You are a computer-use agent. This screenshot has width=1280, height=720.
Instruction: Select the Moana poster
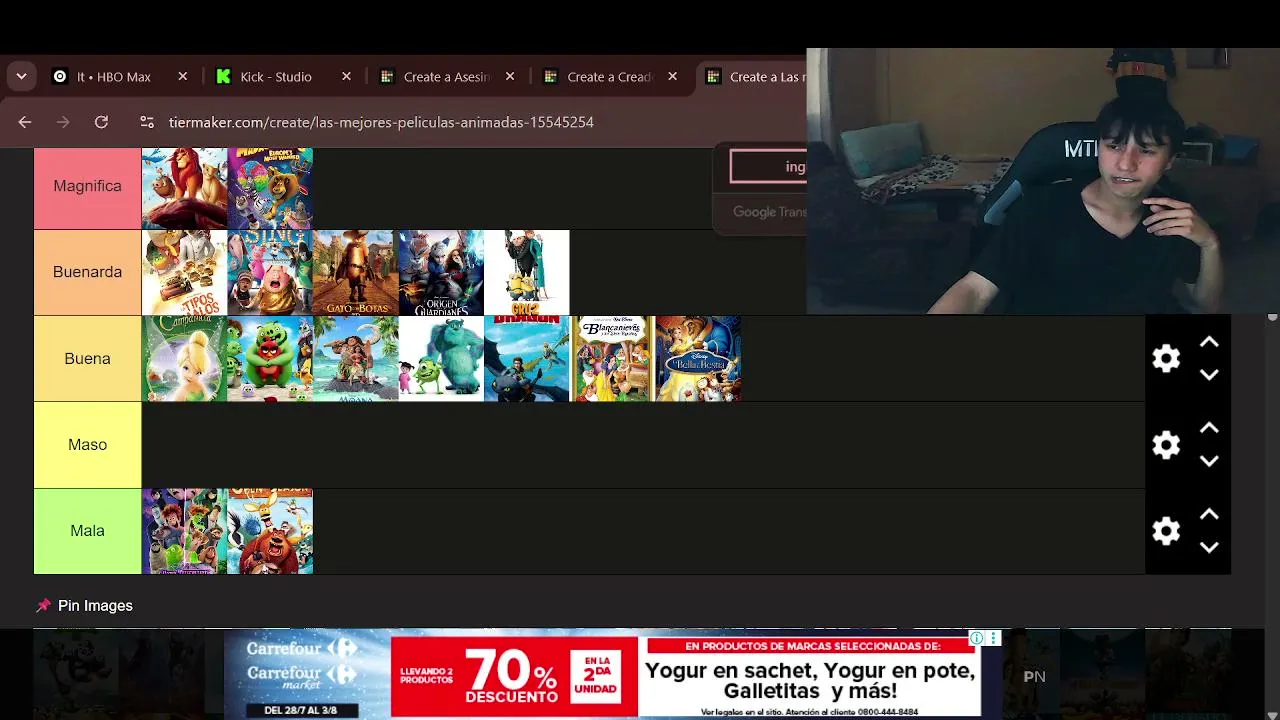tap(356, 359)
